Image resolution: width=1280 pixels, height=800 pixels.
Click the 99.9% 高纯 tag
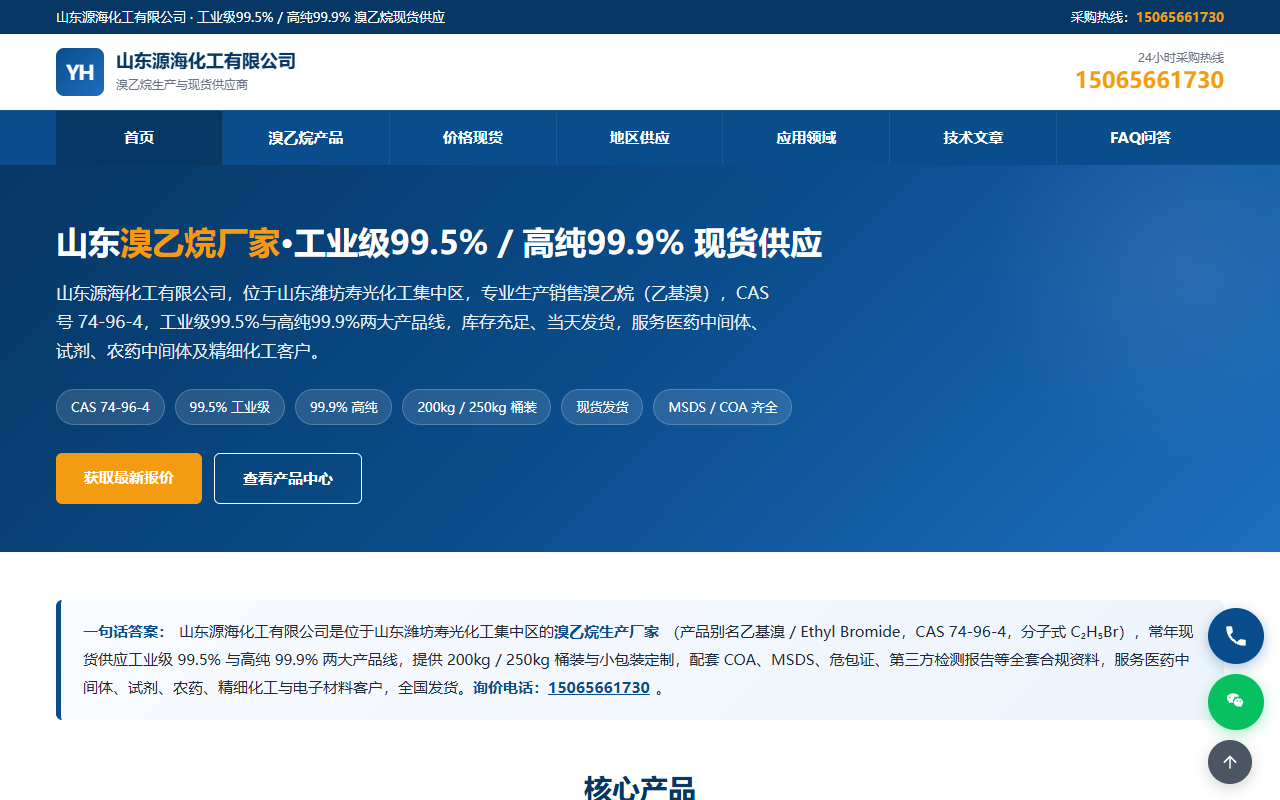344,407
